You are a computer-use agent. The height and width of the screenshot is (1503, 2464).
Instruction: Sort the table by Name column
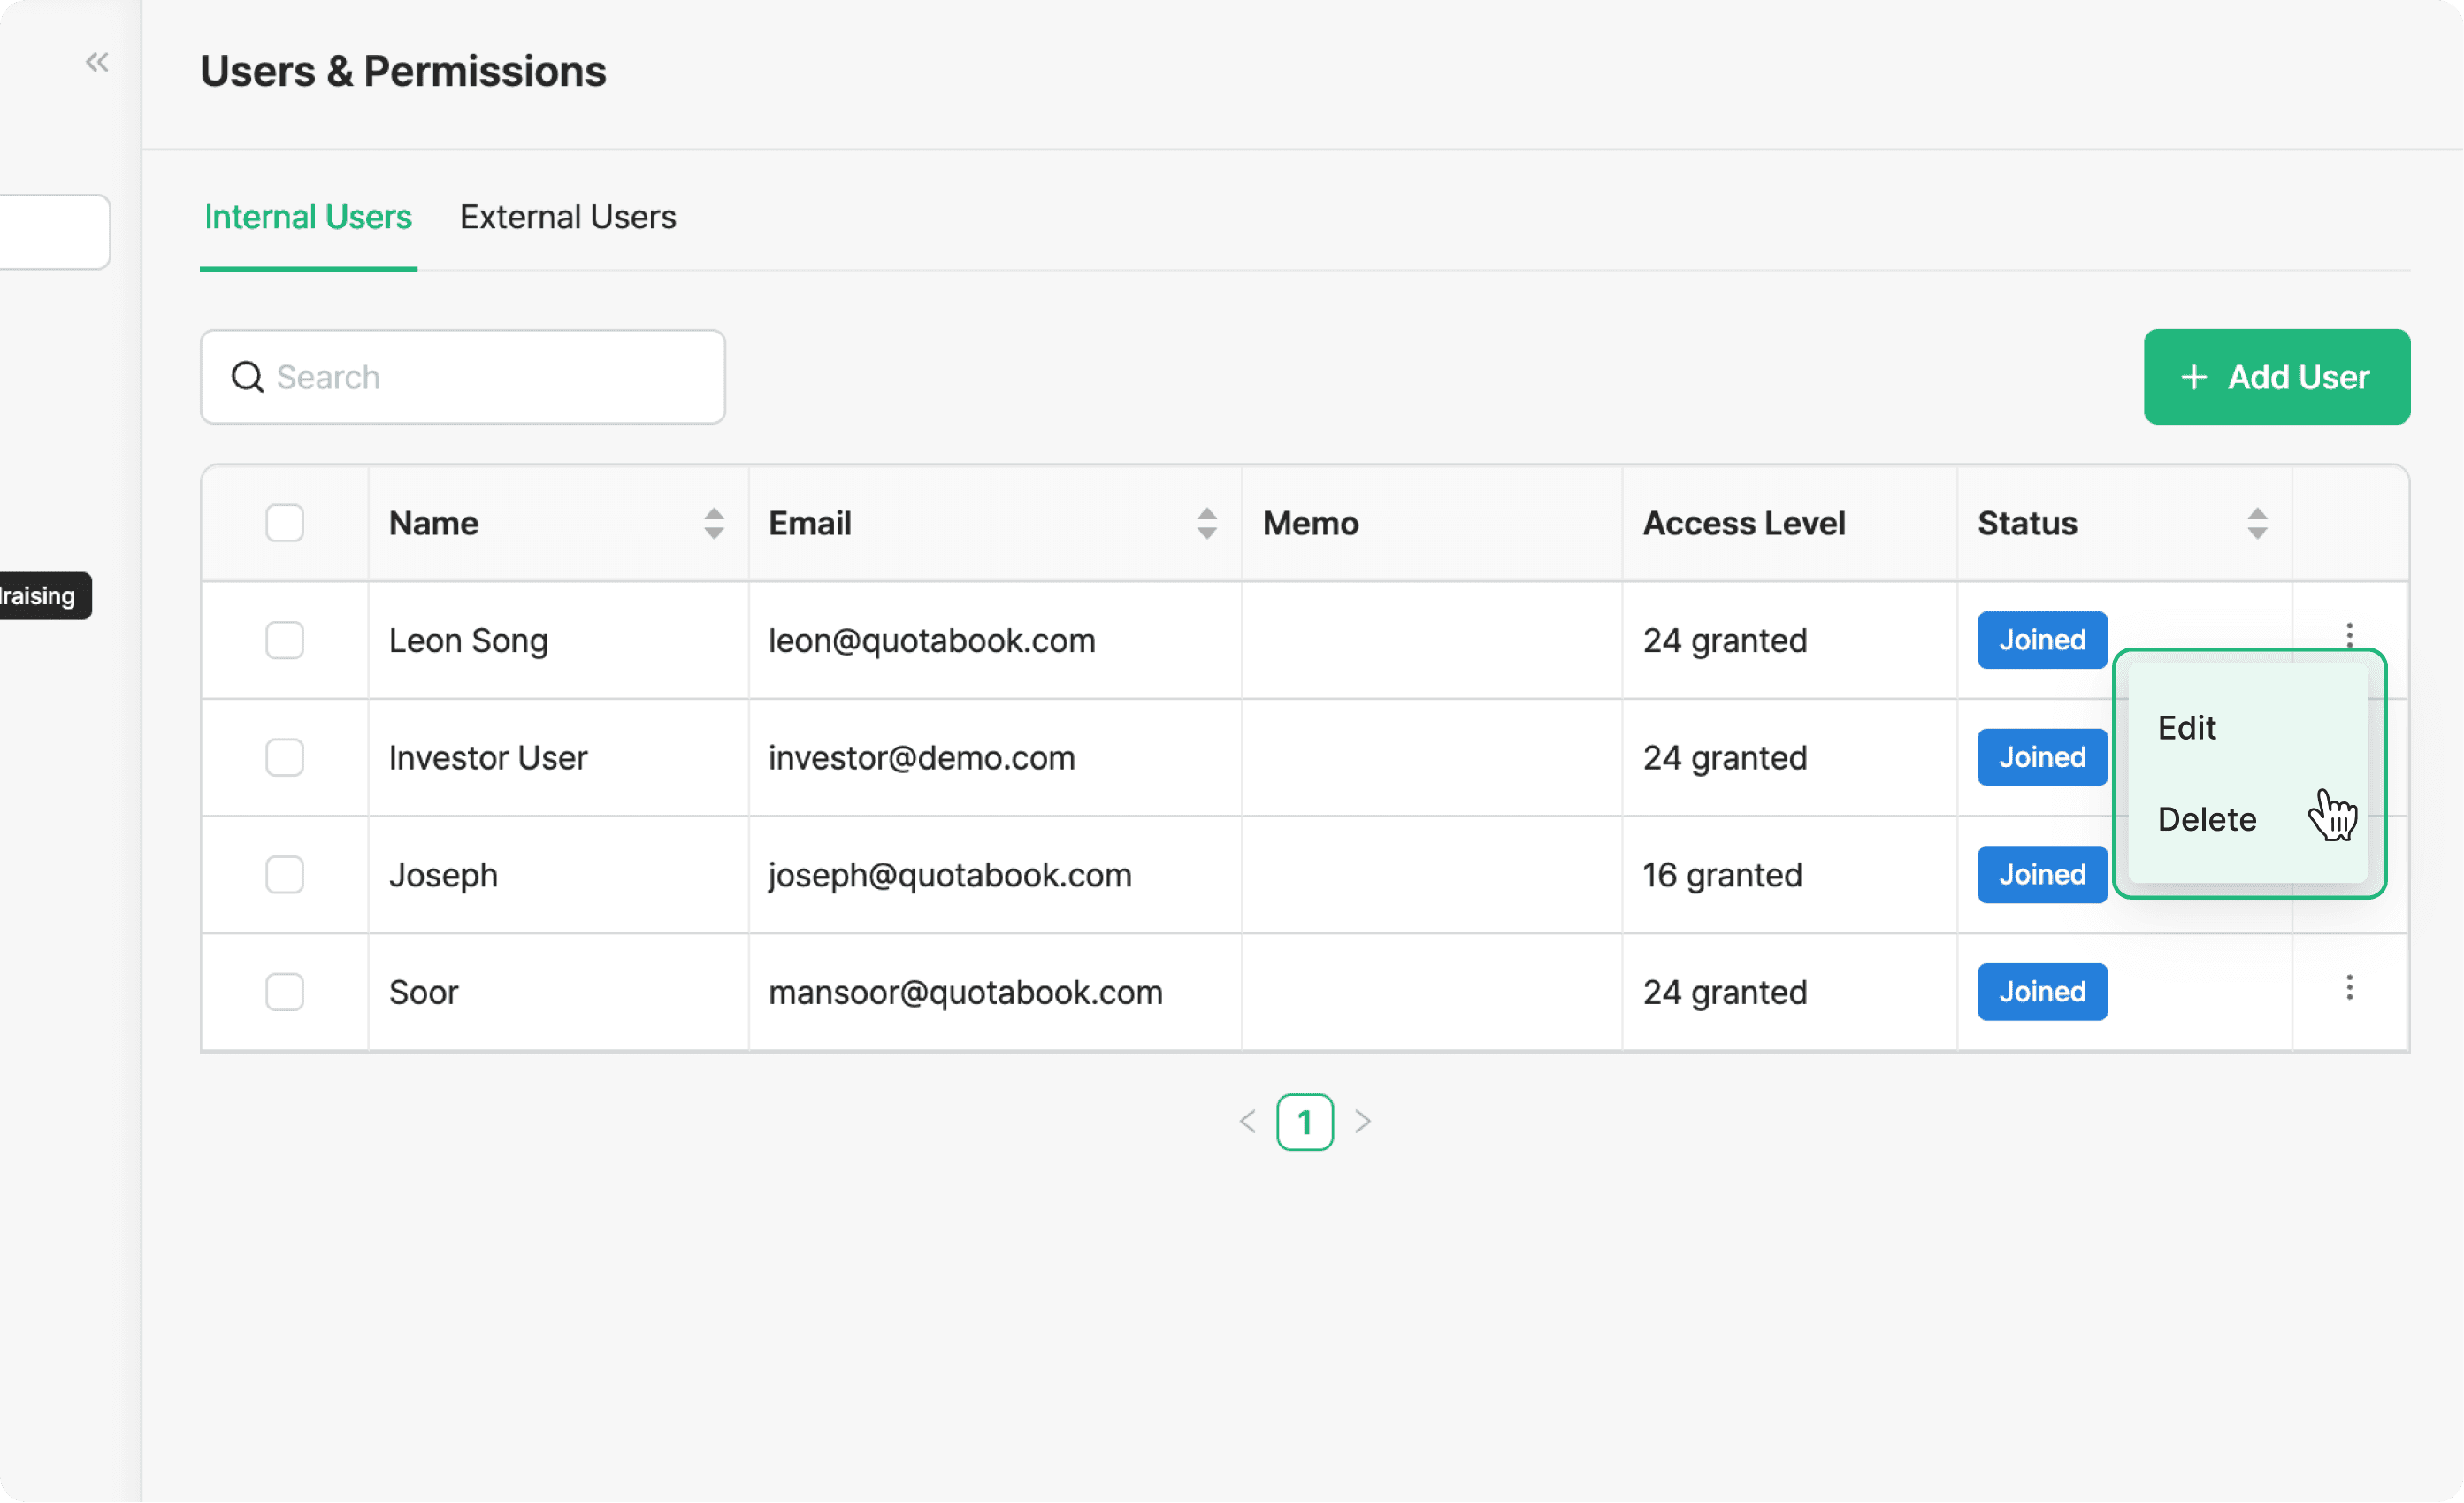pos(713,523)
